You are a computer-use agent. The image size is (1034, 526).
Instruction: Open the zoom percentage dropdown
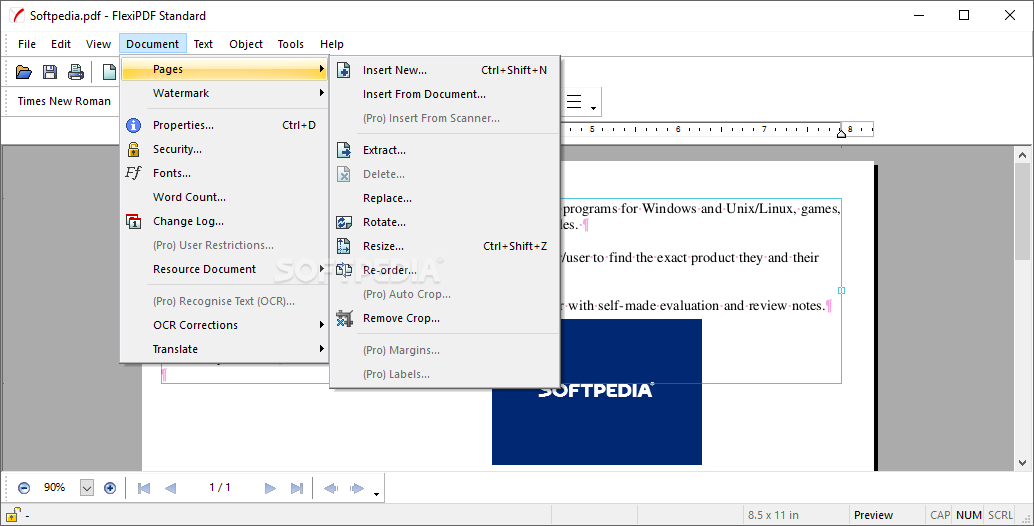pos(87,488)
